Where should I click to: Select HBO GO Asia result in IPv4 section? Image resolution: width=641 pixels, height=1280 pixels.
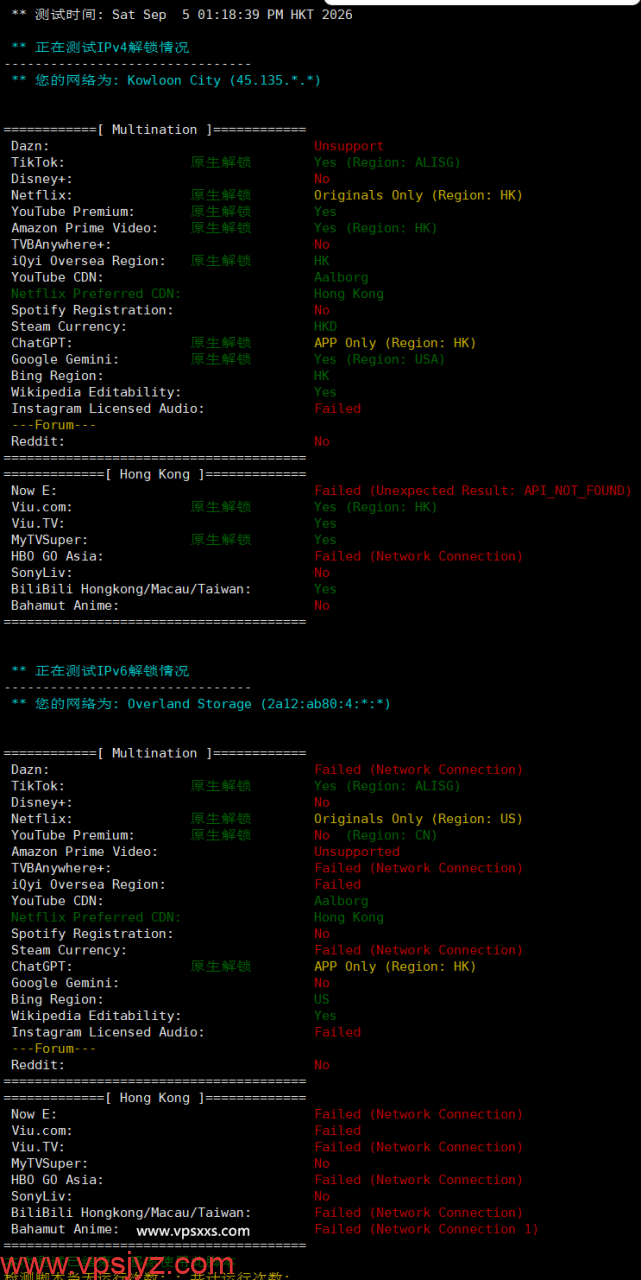[x=418, y=556]
